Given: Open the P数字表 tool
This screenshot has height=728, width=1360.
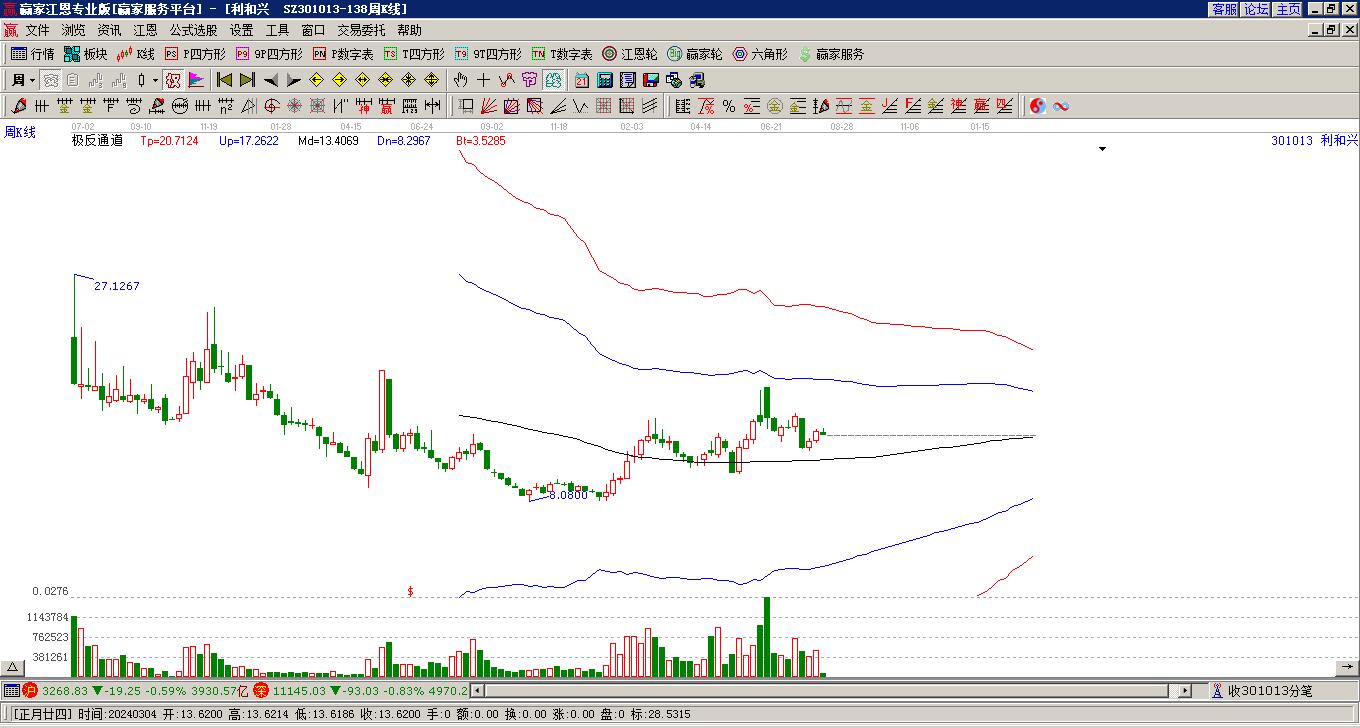Looking at the screenshot, I should pos(343,54).
